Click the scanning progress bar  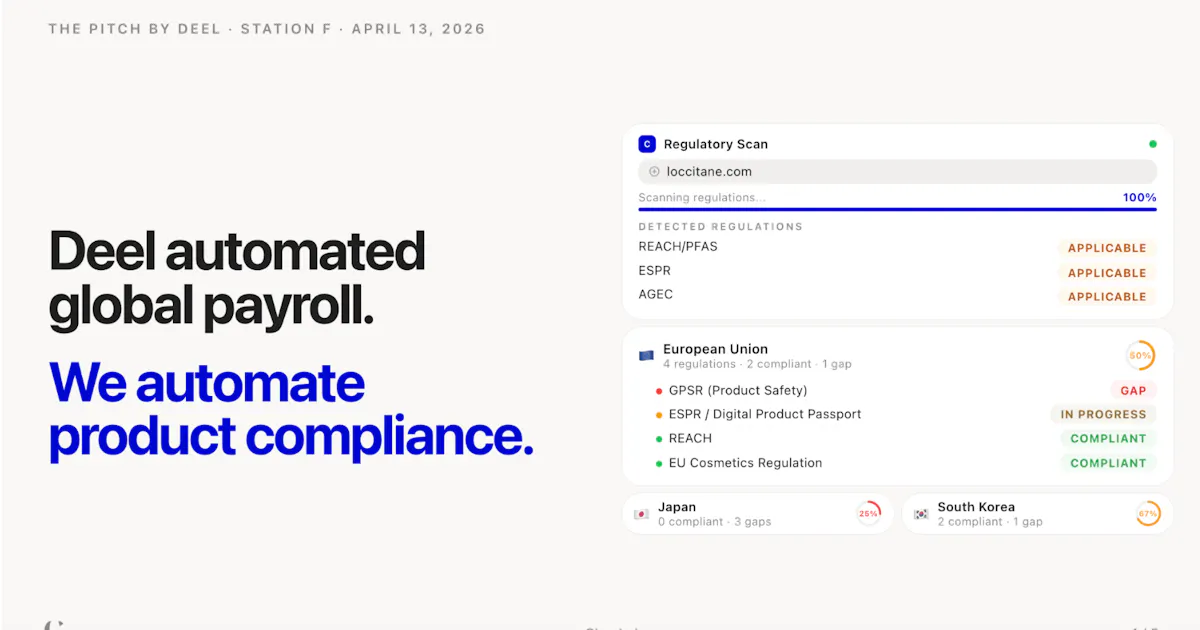pyautogui.click(x=898, y=209)
